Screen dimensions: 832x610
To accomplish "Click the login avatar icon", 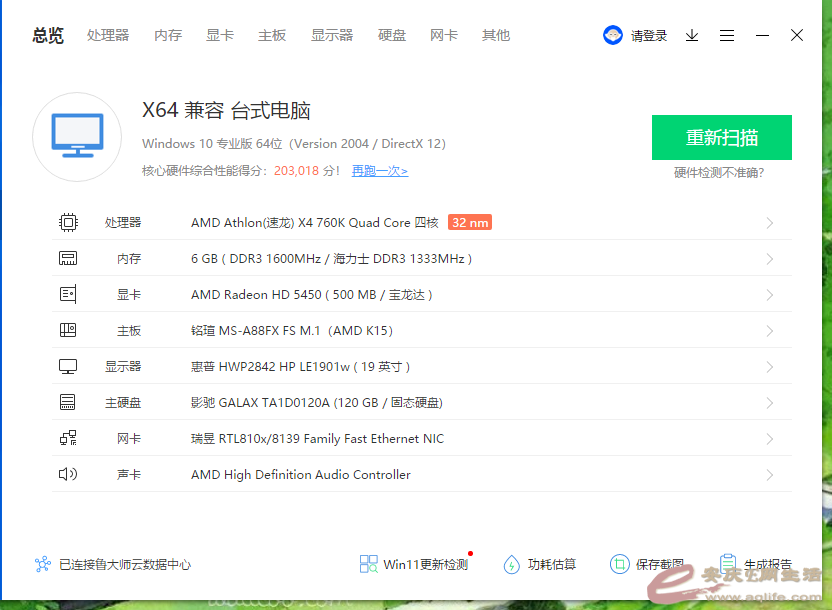I will [x=613, y=36].
